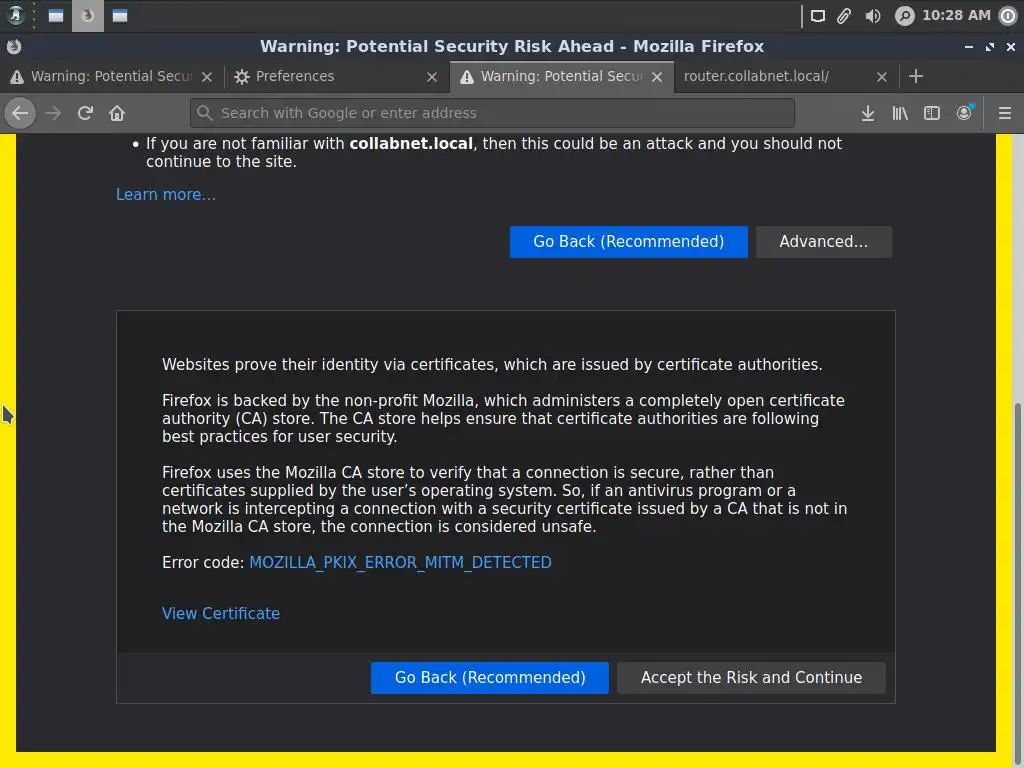
Task: Click the forward arrow navigation button
Action: [x=53, y=113]
